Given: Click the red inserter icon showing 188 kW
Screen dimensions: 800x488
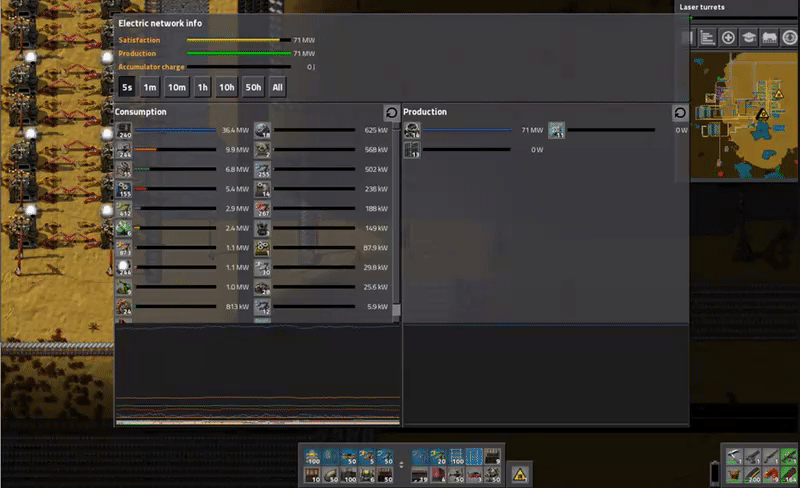Looking at the screenshot, I should pos(262,209).
